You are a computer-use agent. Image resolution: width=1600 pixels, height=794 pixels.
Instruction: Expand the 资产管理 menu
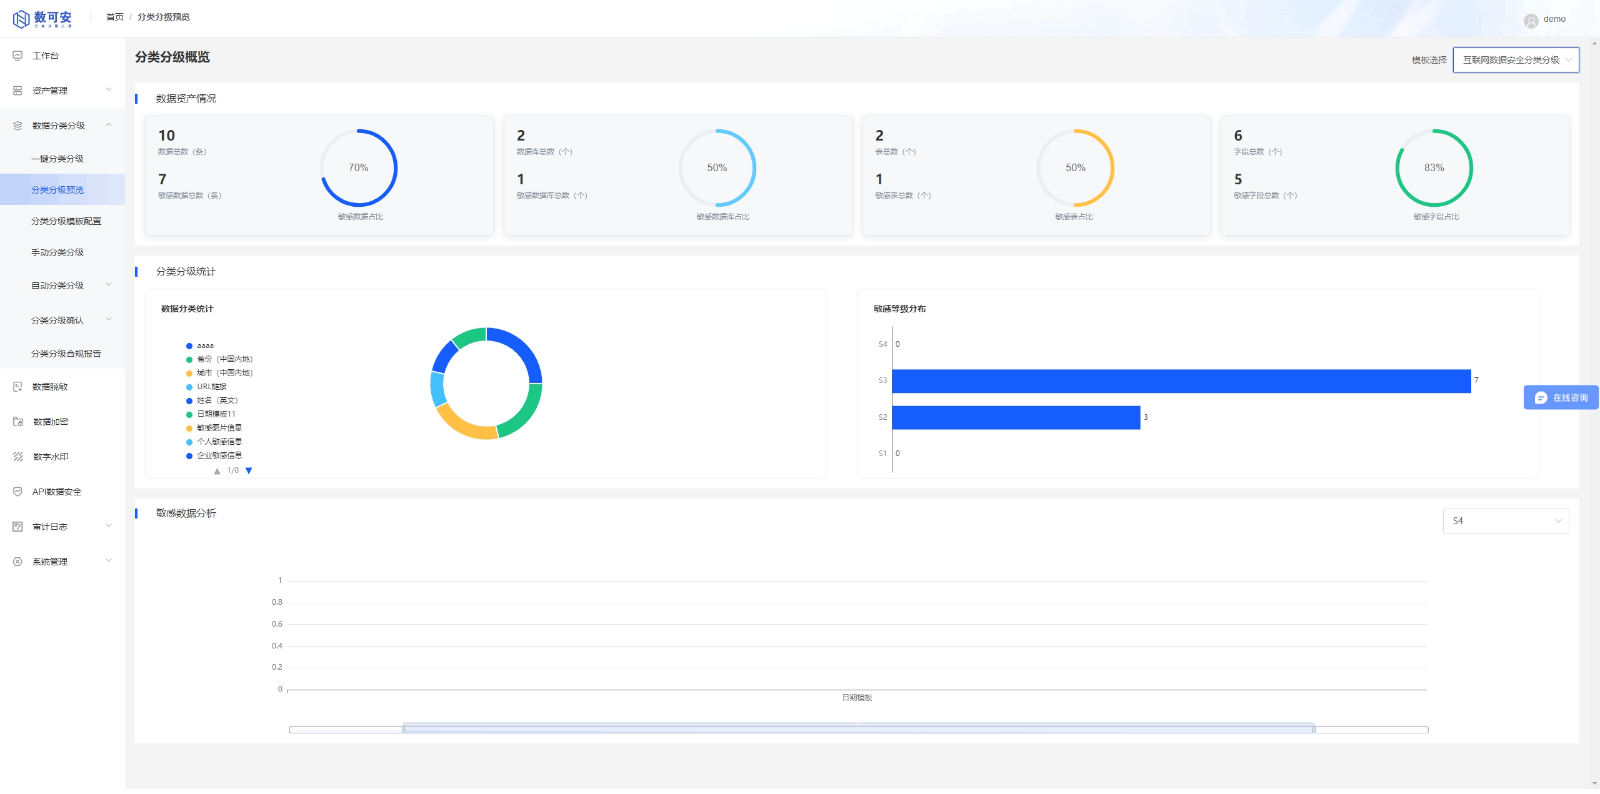(x=62, y=91)
